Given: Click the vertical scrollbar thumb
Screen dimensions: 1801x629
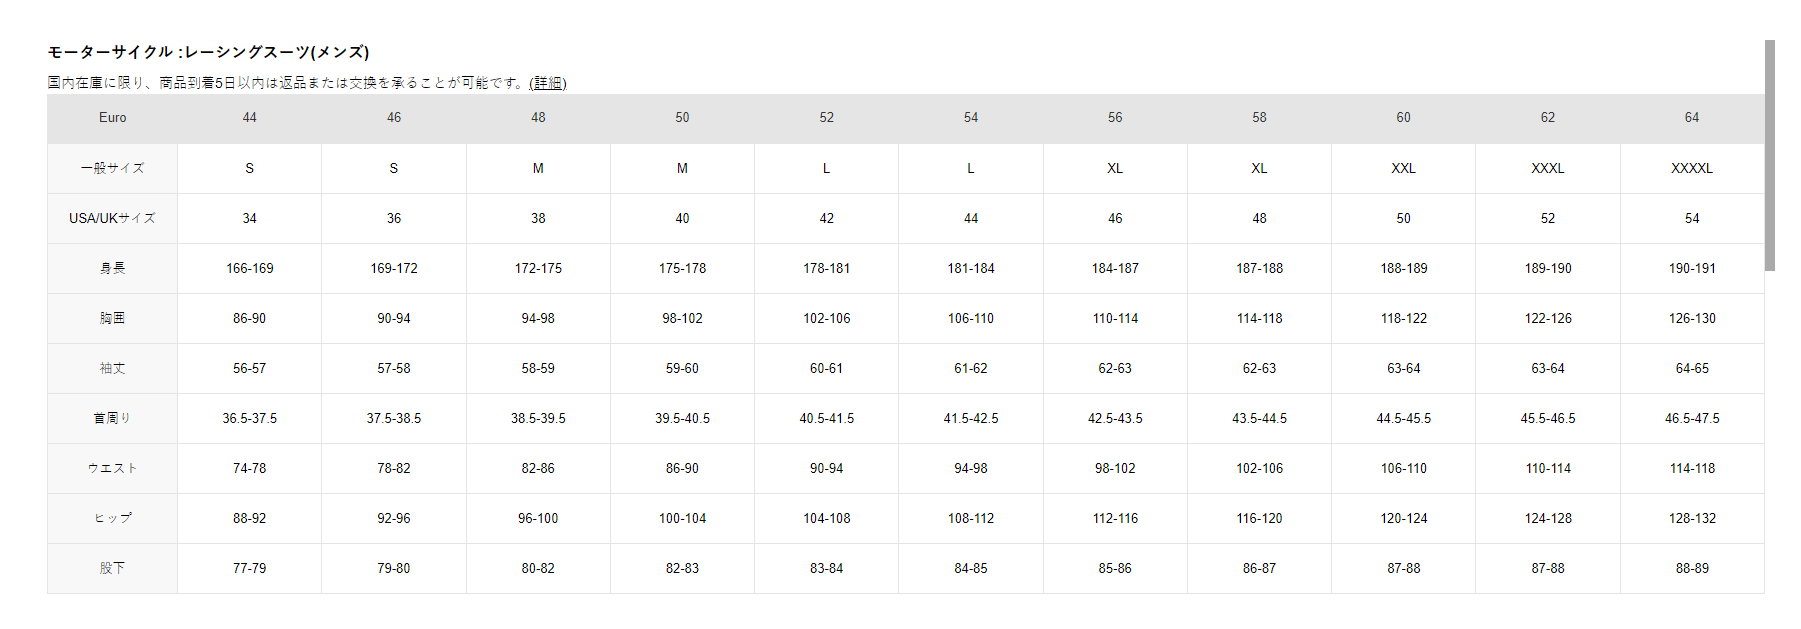Looking at the screenshot, I should point(1769,155).
